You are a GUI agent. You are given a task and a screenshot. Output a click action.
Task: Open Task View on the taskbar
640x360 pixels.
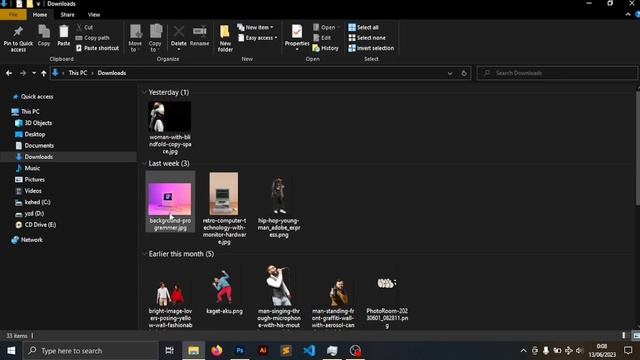point(169,351)
